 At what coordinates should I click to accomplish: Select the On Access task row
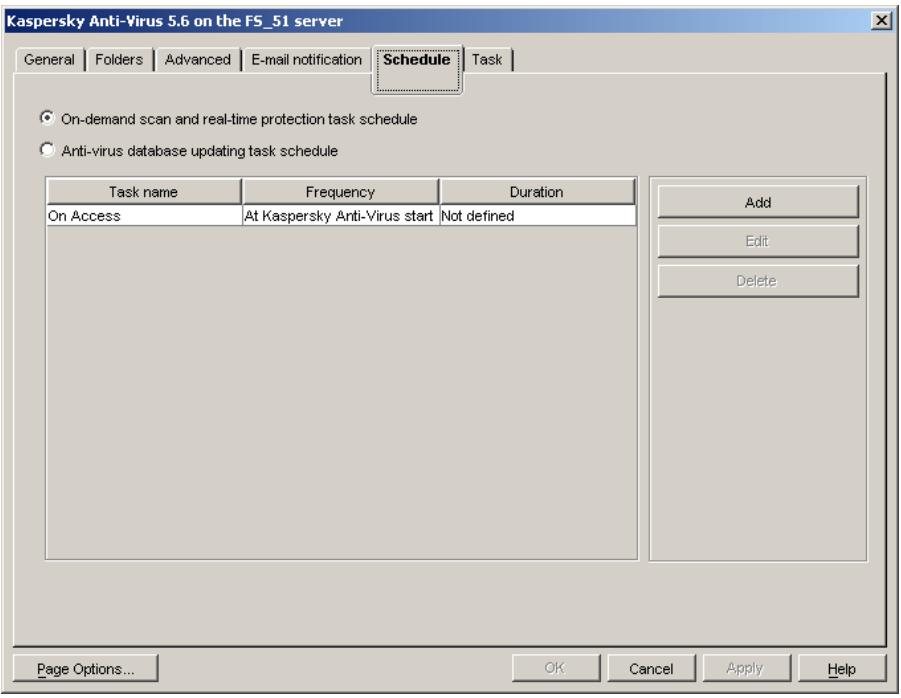coord(341,216)
